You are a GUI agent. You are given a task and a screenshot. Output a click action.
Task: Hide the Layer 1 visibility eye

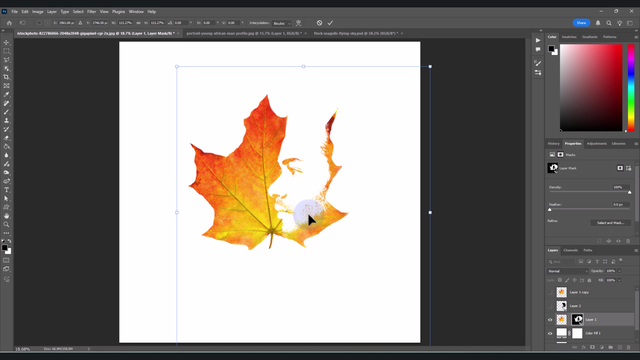click(550, 320)
